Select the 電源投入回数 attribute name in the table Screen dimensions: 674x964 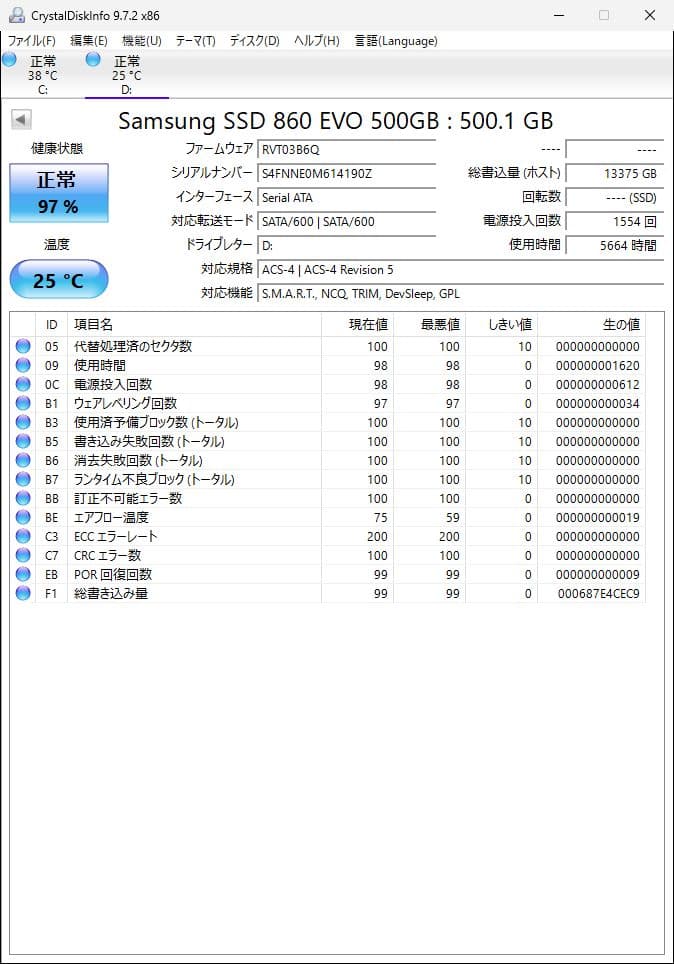pos(113,384)
